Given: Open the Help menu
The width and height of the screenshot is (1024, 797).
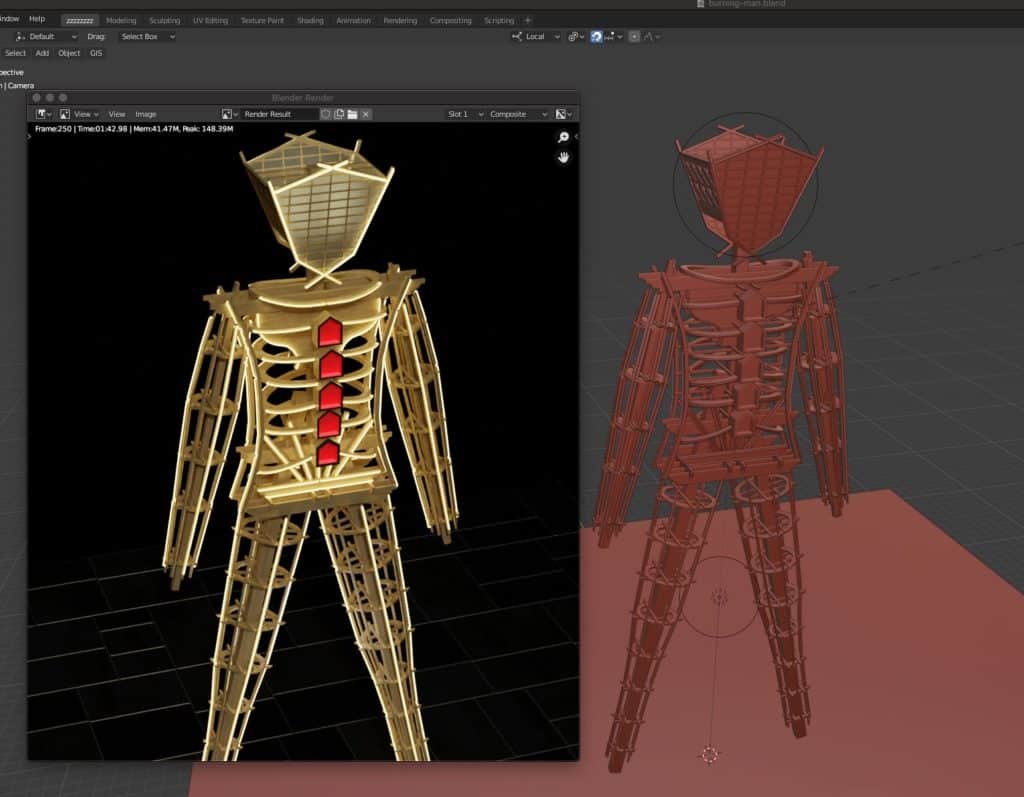Looking at the screenshot, I should [x=37, y=19].
